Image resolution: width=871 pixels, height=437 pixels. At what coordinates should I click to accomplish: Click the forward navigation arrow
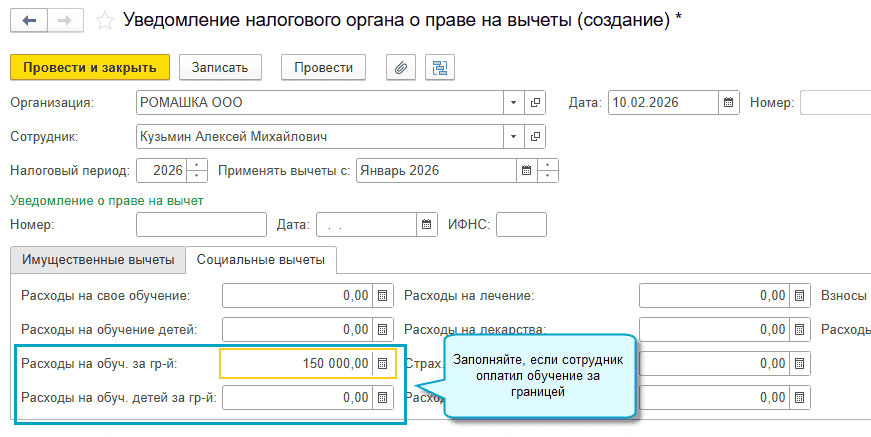click(x=64, y=20)
